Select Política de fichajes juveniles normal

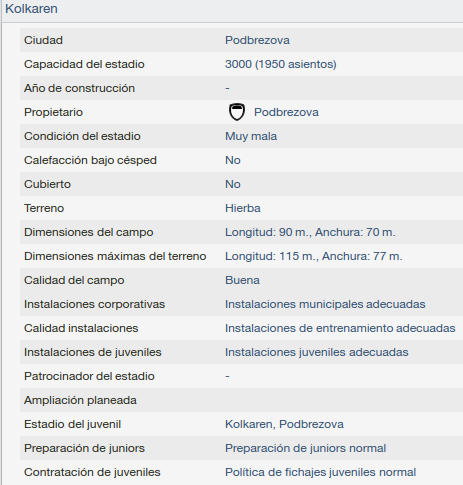320,472
